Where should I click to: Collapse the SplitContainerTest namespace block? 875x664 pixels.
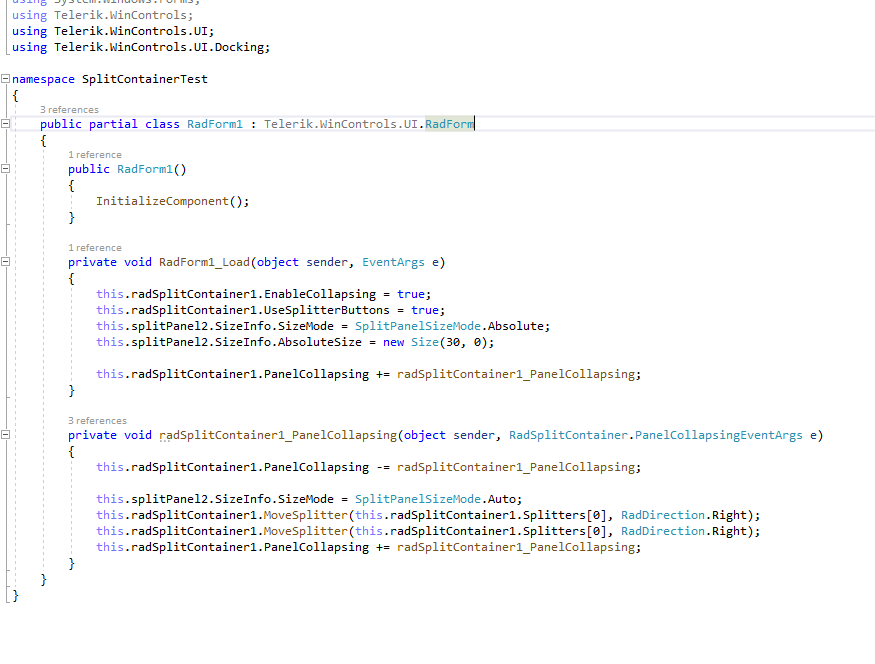coord(6,79)
